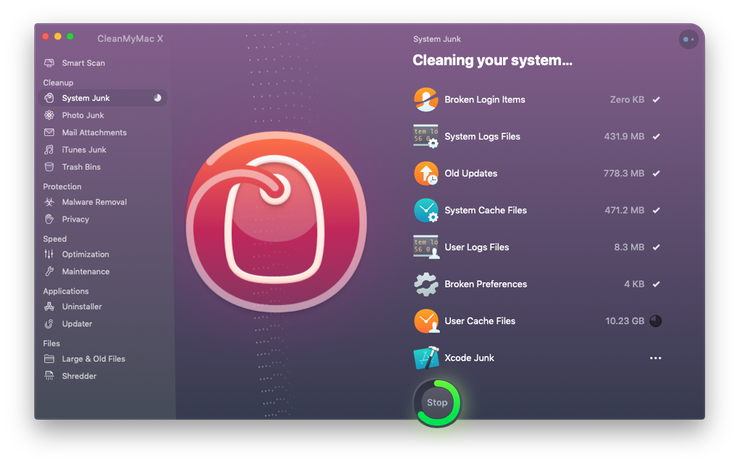Click the Xcode Junk pending dots indicator
This screenshot has height=465, width=740.
coord(656,358)
